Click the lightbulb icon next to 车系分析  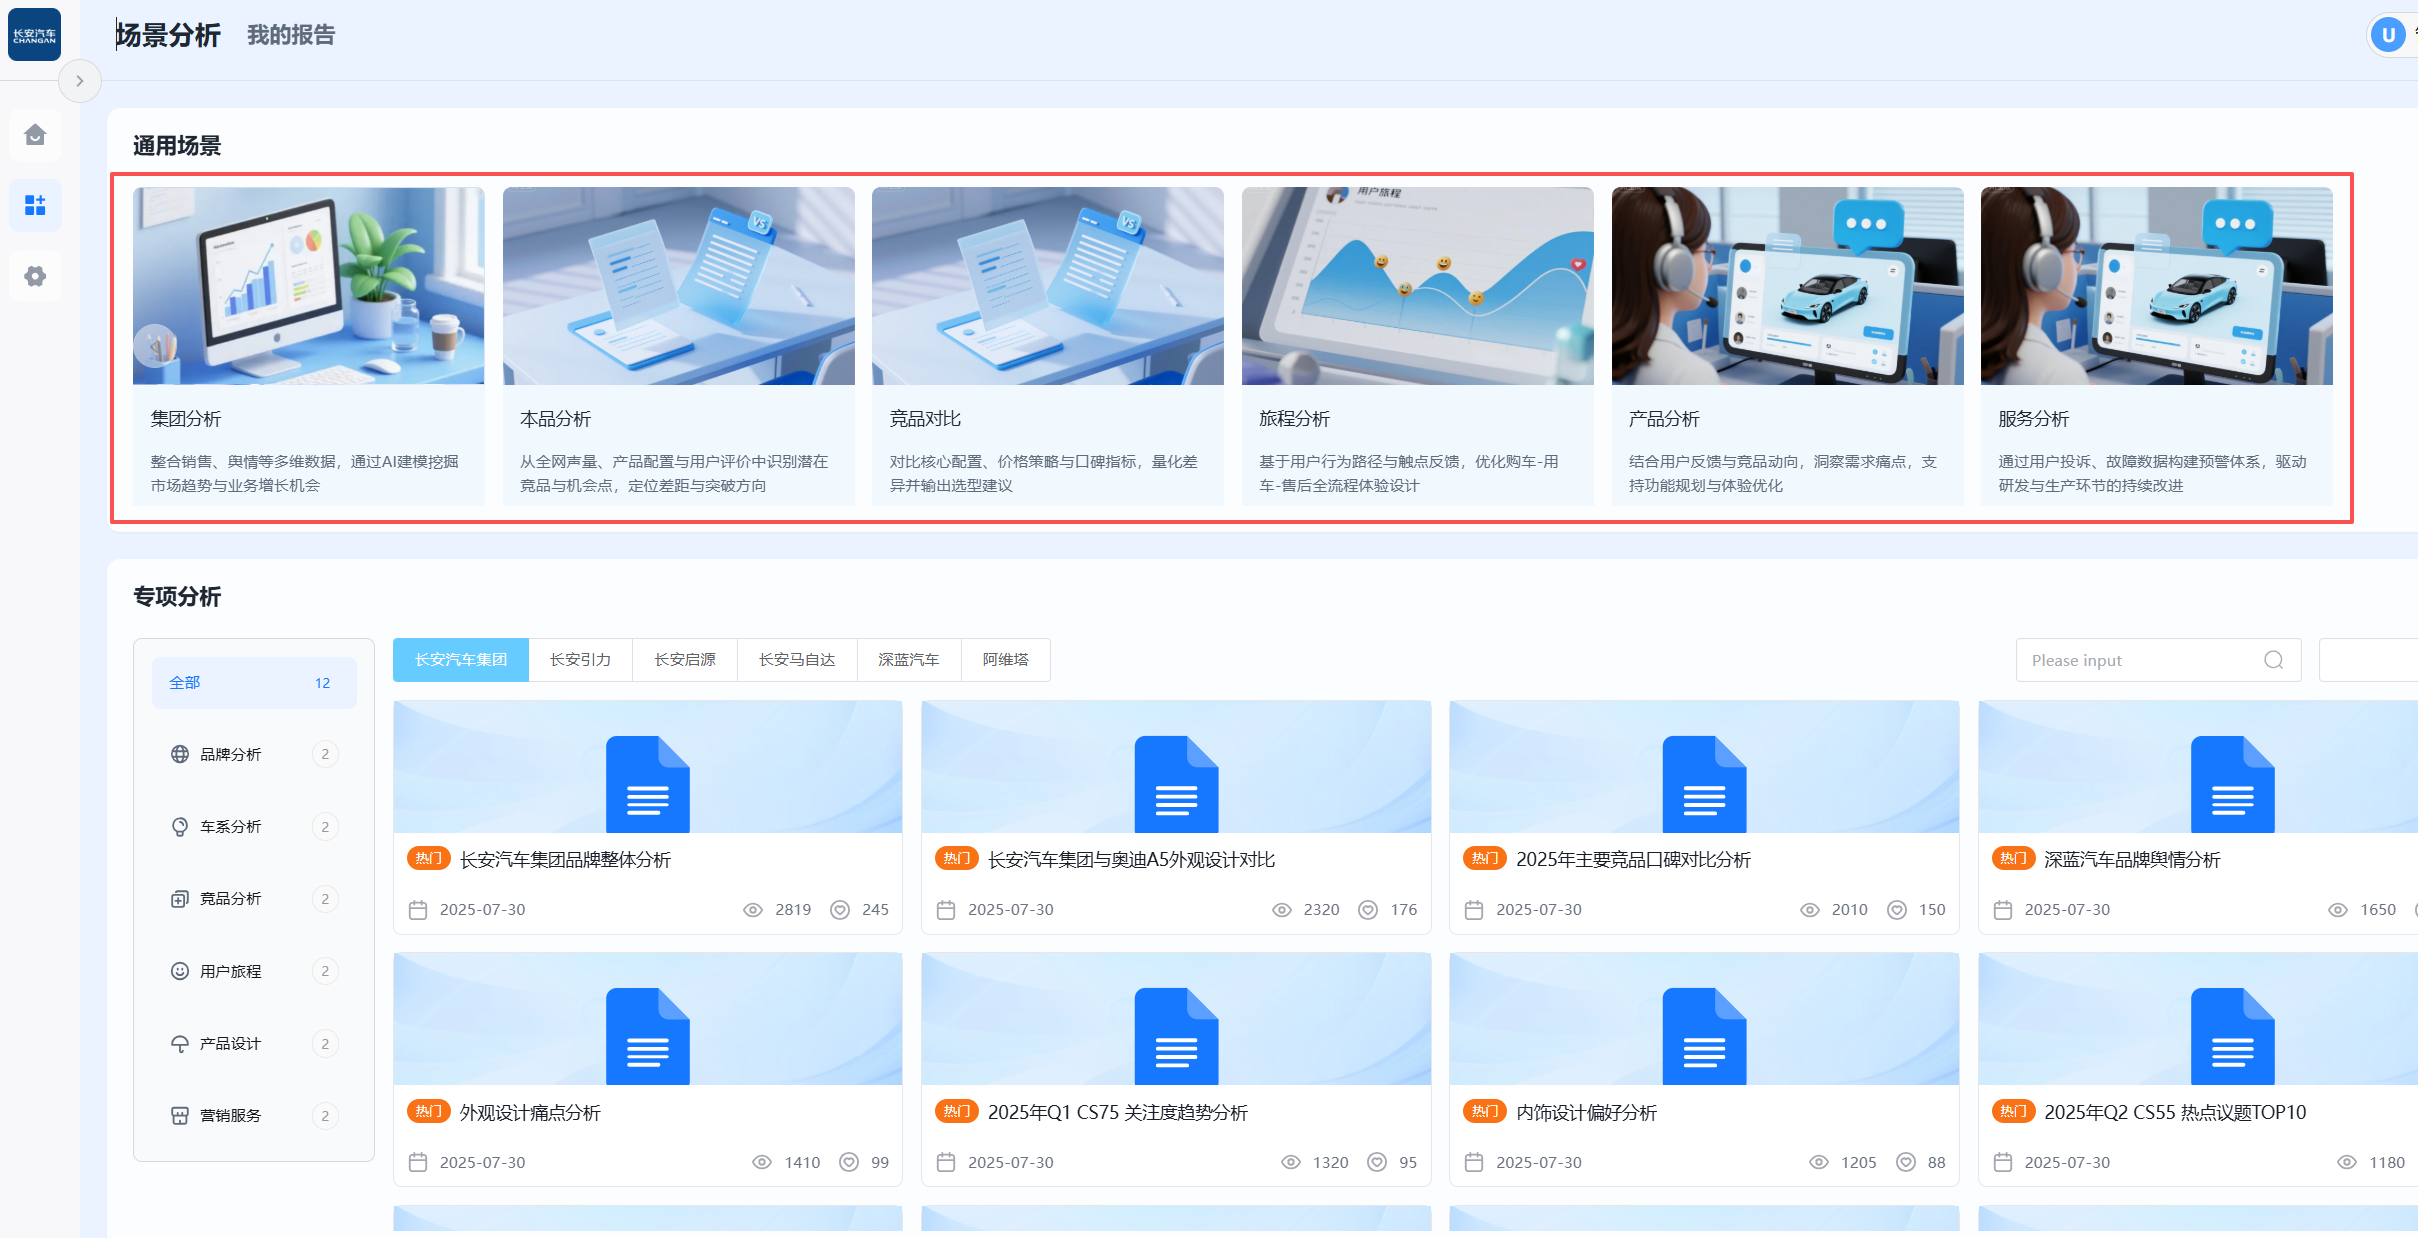click(180, 827)
